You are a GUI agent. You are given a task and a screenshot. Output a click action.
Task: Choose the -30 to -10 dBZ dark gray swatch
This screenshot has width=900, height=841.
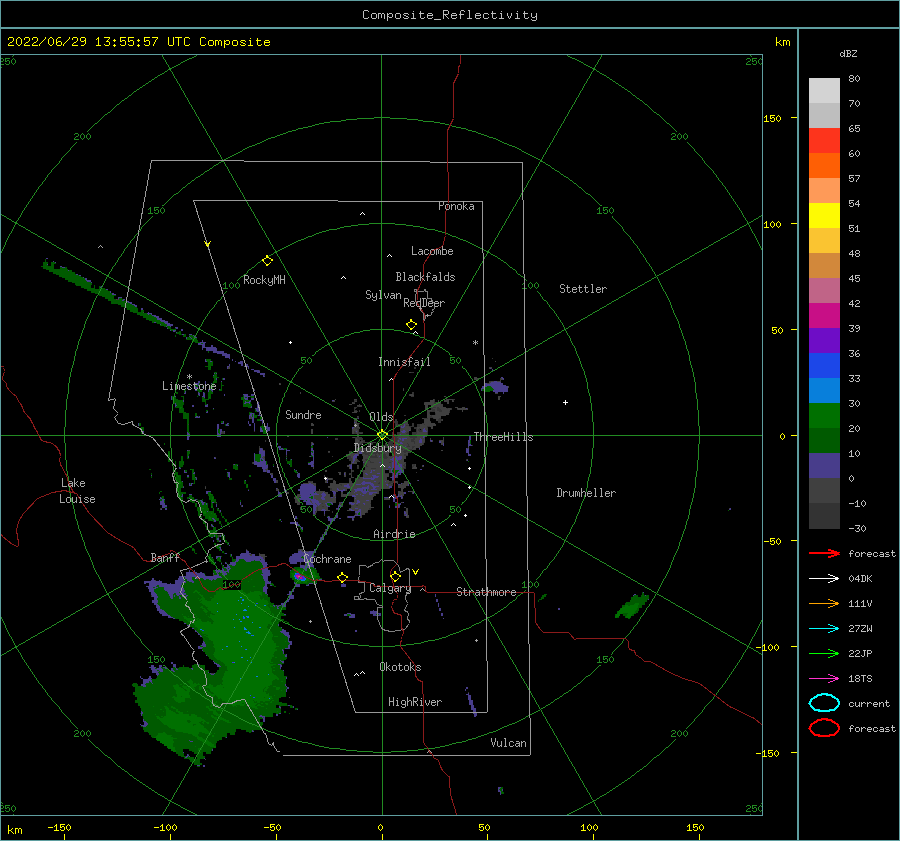(x=824, y=515)
